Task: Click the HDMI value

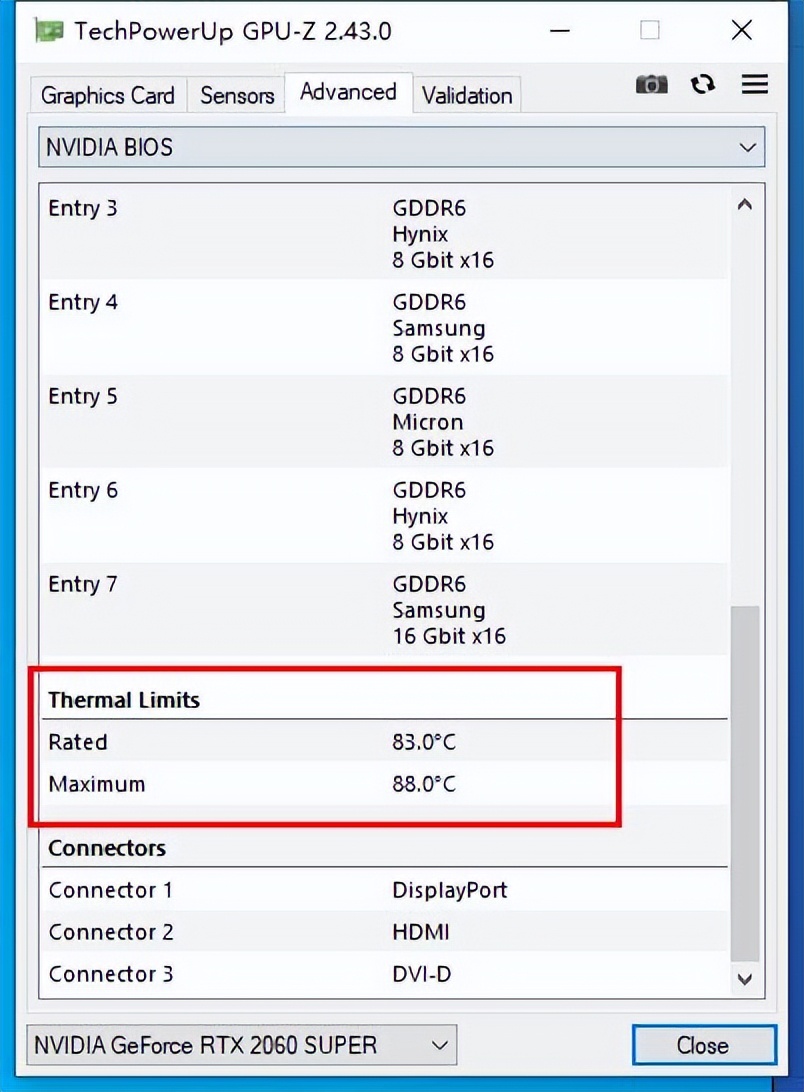Action: (421, 932)
